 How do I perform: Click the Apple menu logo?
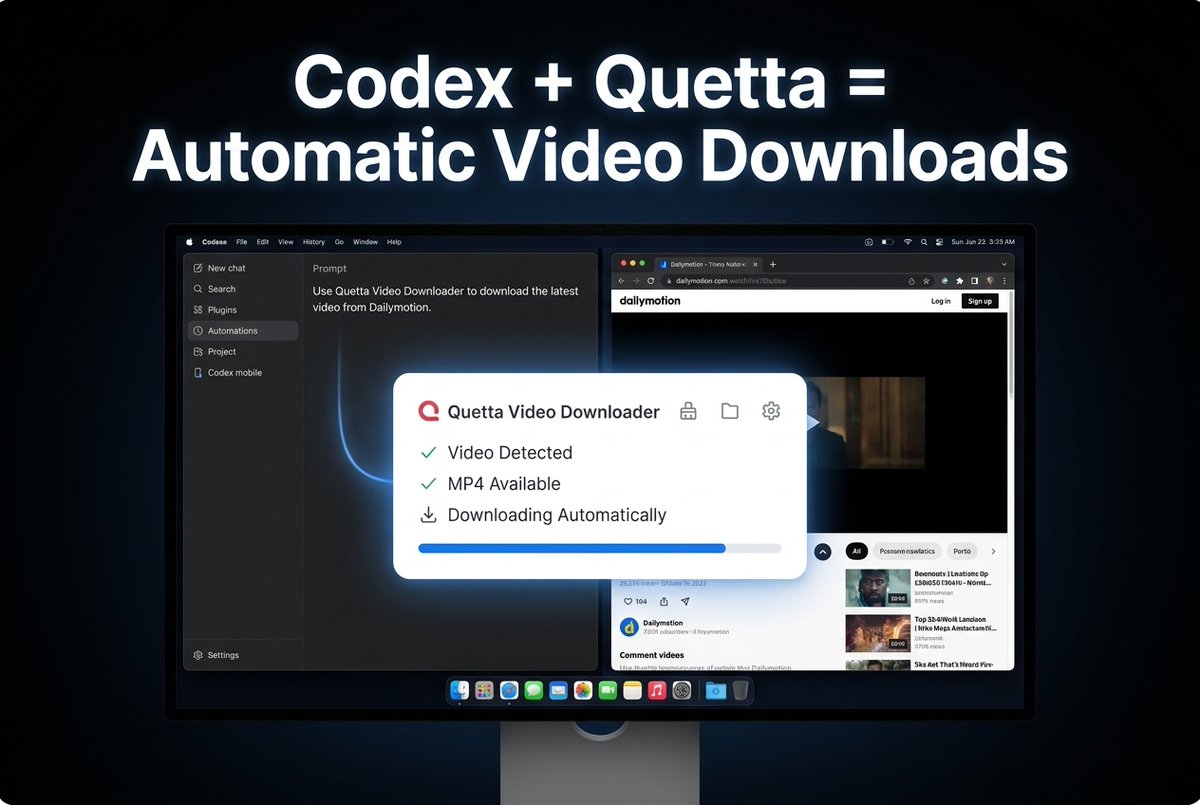click(189, 242)
